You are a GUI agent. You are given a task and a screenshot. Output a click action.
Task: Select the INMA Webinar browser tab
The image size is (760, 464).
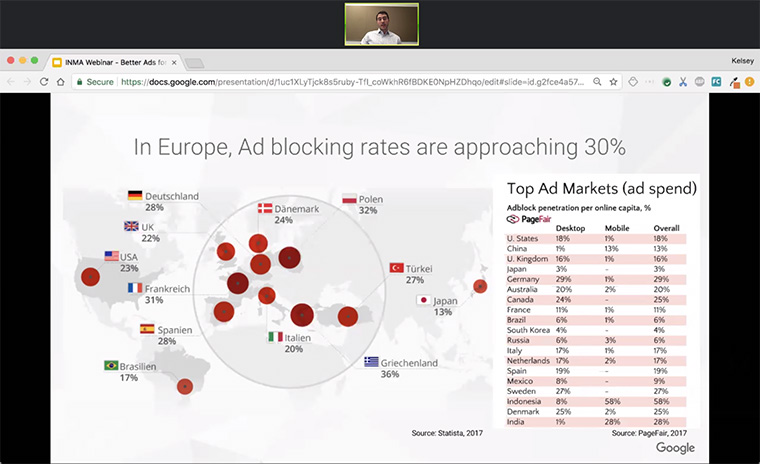[x=114, y=62]
